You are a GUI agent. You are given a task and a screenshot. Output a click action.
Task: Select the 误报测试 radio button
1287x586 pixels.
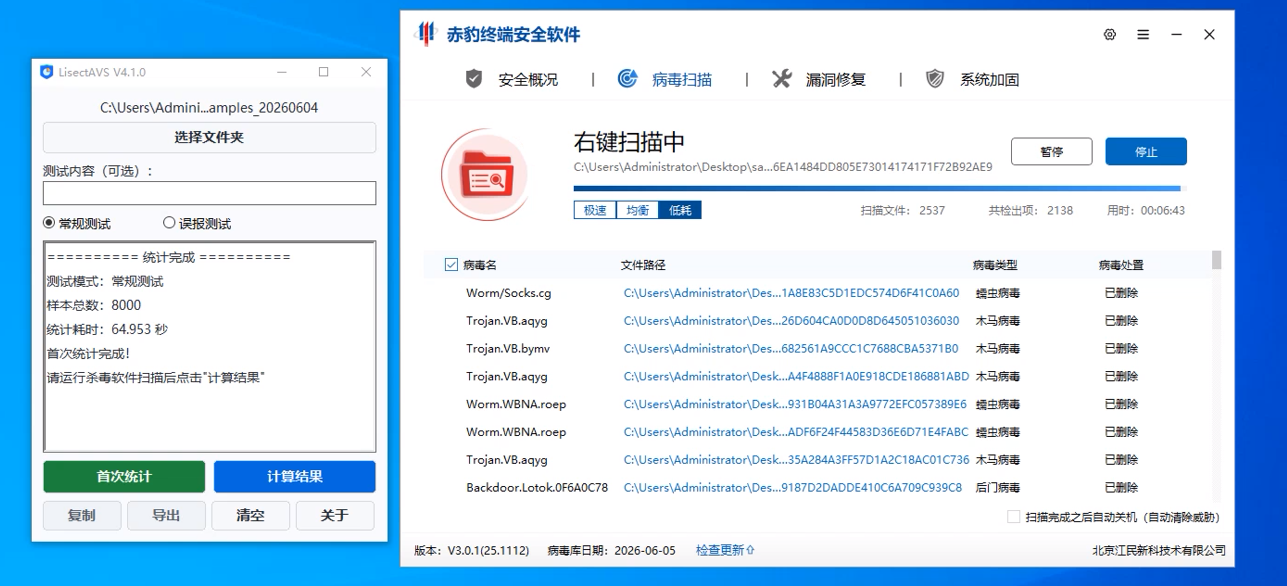point(169,223)
